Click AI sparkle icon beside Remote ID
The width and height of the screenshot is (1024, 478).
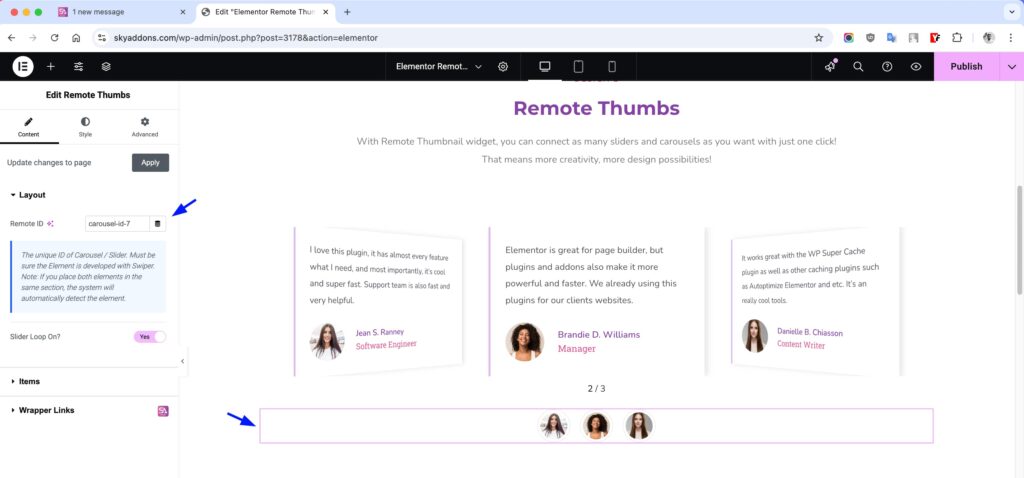click(x=50, y=223)
